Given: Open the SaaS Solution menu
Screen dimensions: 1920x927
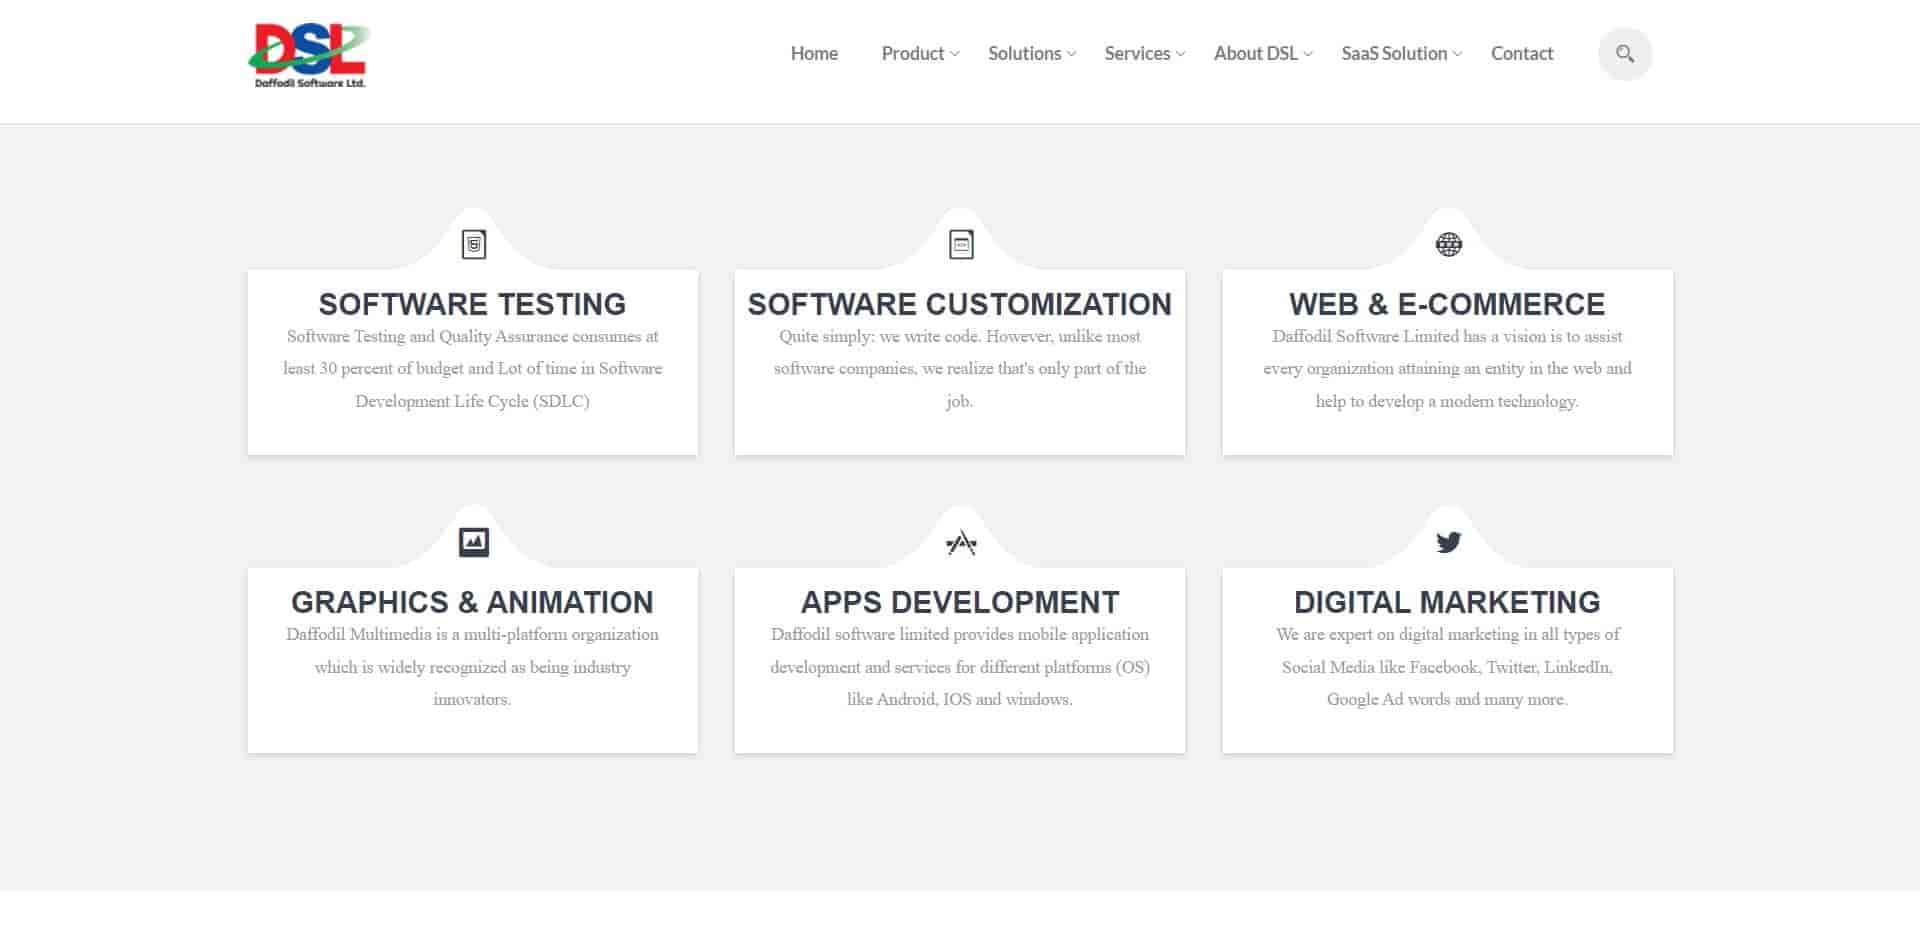Looking at the screenshot, I should coord(1394,54).
